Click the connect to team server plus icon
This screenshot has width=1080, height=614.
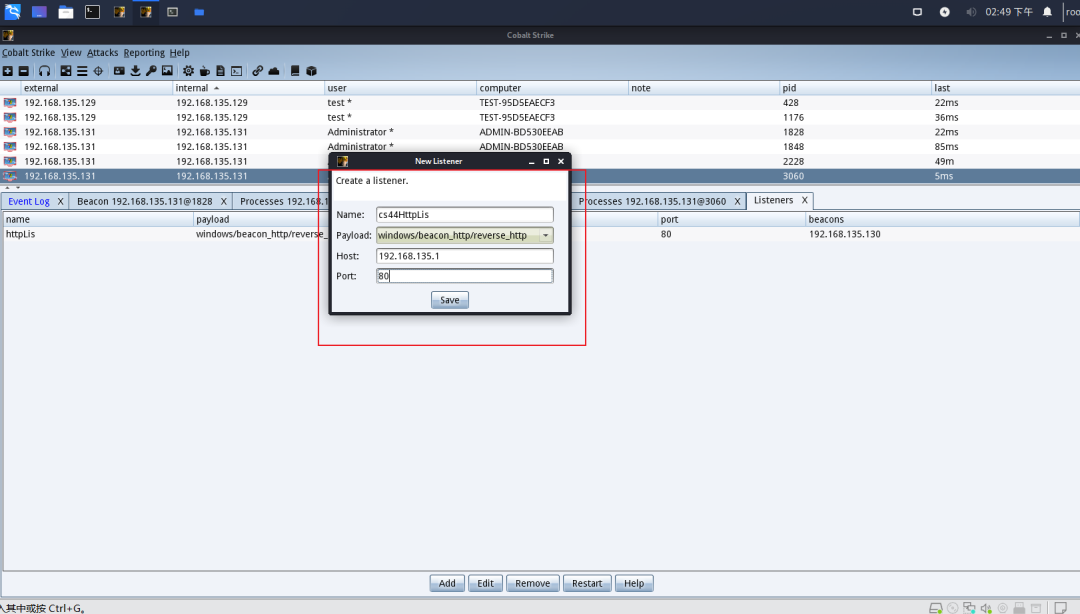8,71
